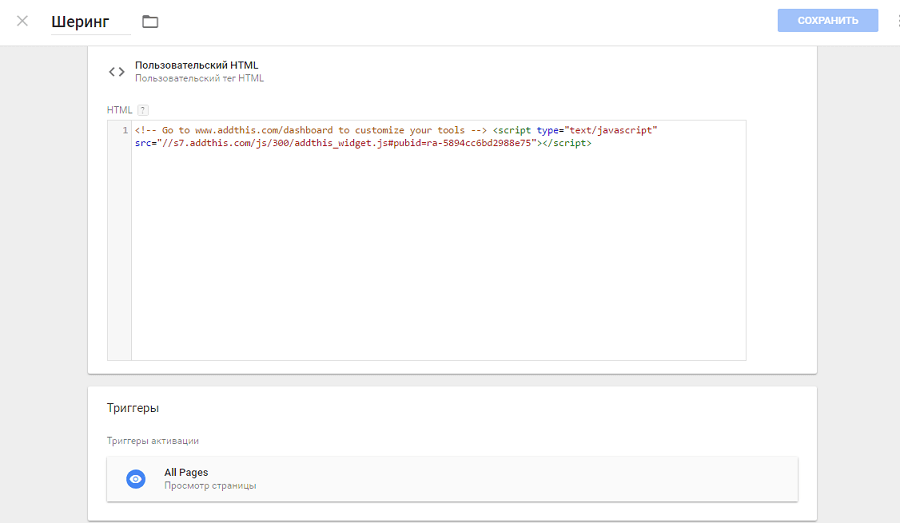Click the angle-brackets Custom HTML tag icon

[x=117, y=72]
